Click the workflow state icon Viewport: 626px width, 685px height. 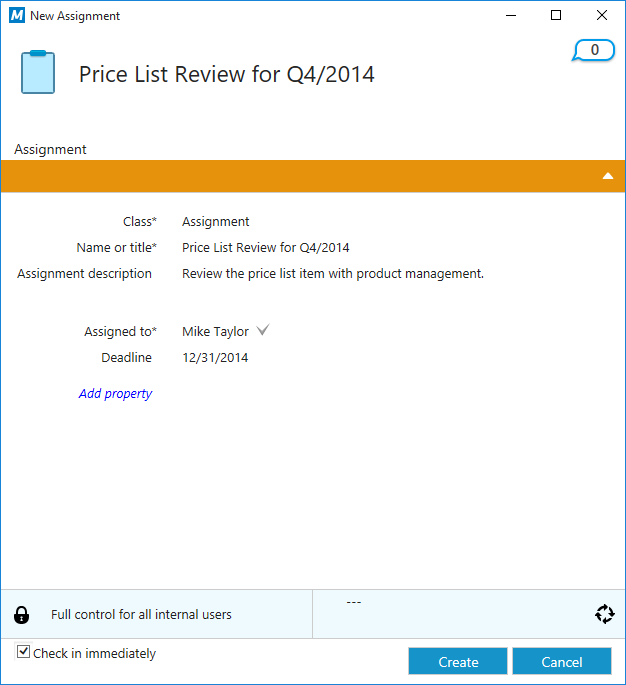604,614
